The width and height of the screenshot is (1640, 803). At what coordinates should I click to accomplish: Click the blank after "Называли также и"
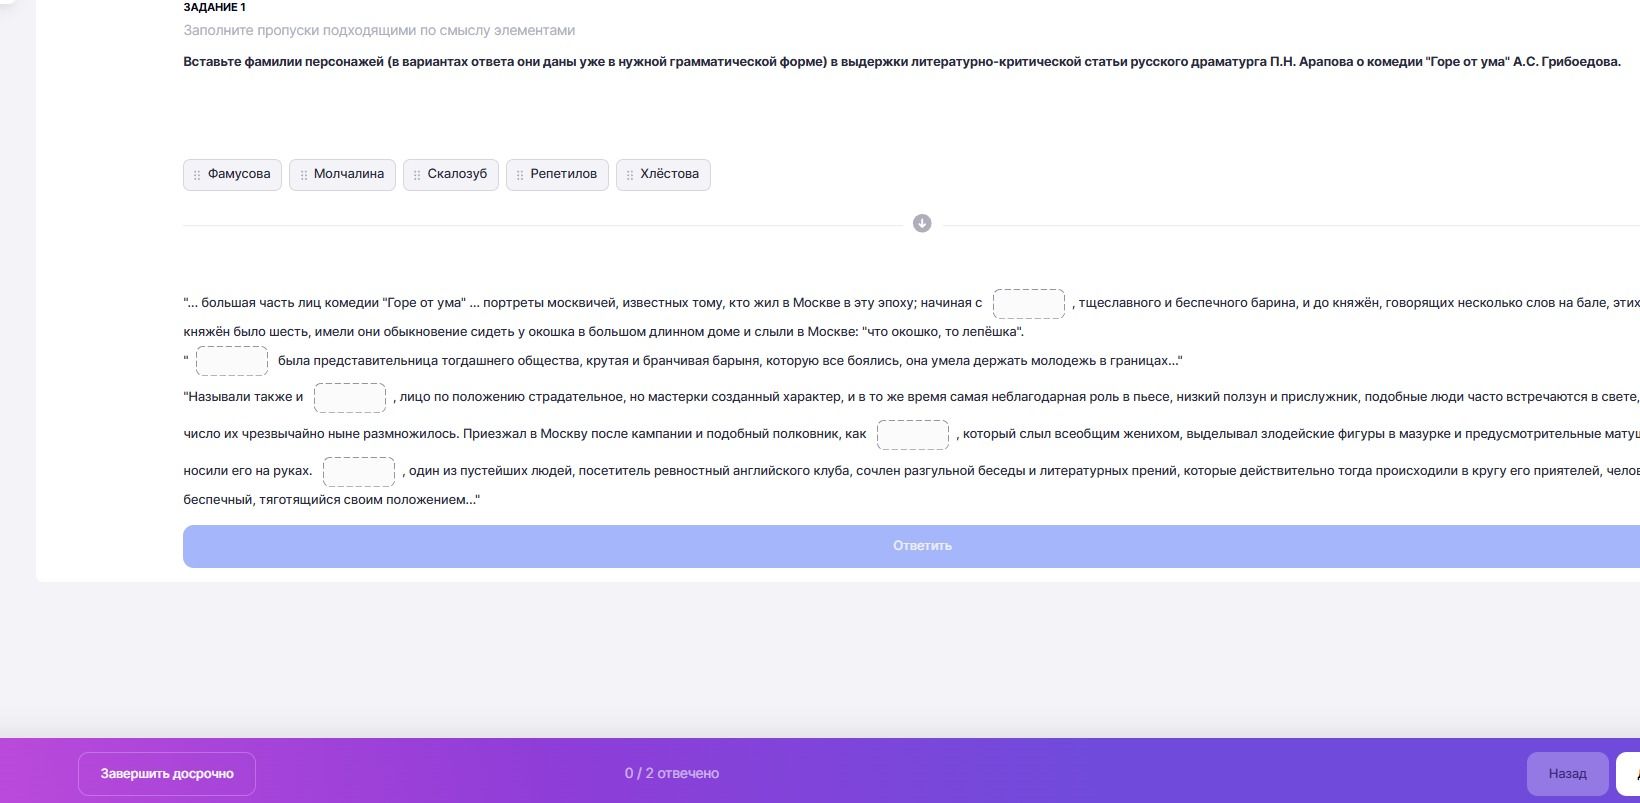click(x=350, y=397)
